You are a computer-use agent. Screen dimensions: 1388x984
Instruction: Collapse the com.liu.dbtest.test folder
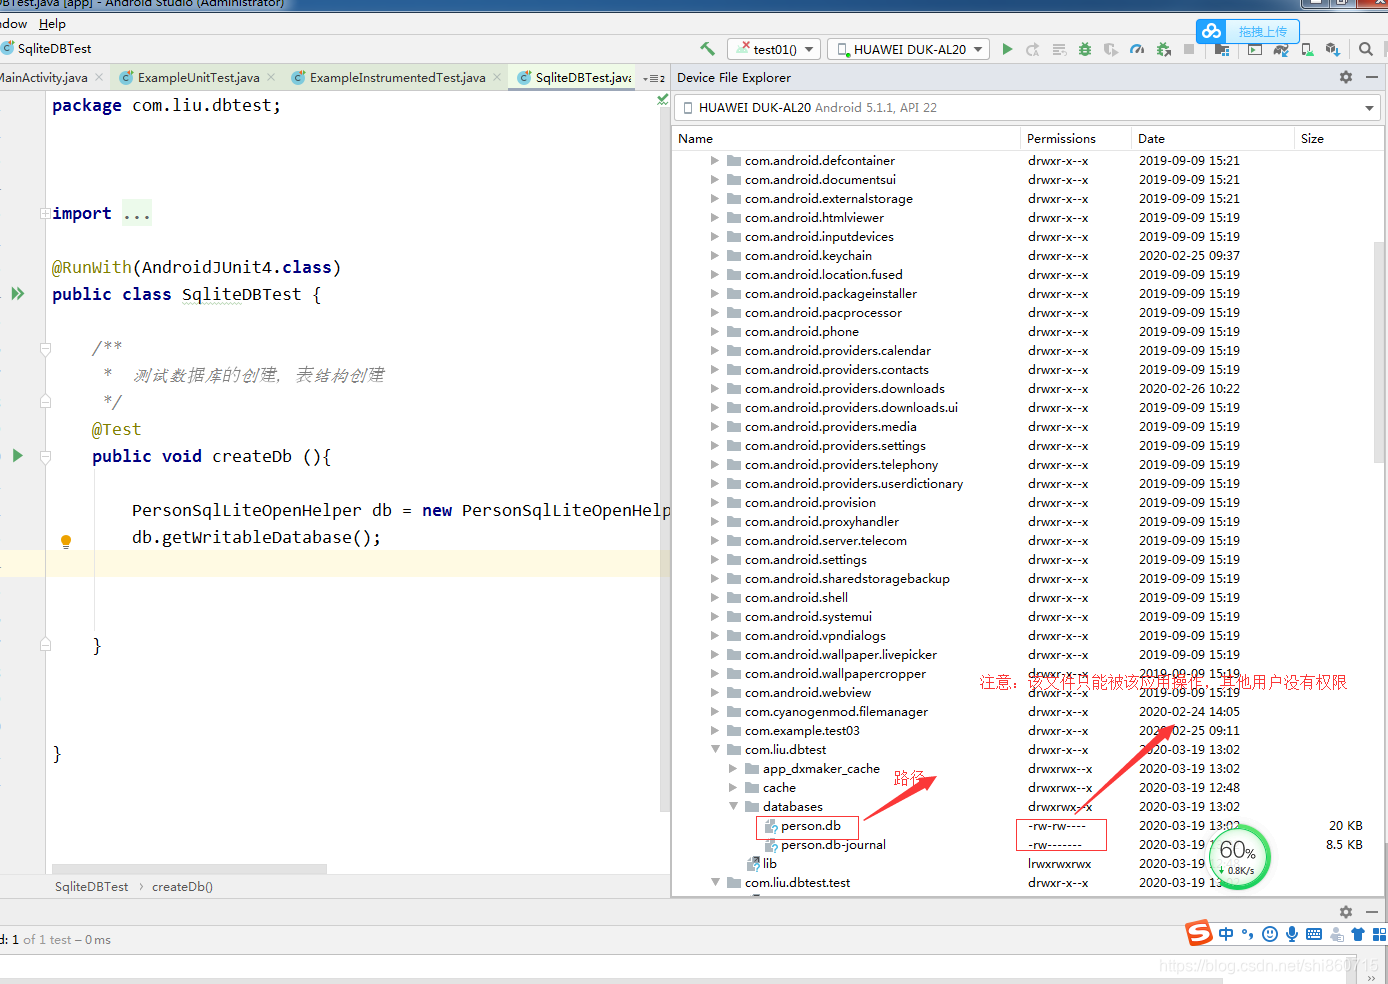[x=715, y=882]
